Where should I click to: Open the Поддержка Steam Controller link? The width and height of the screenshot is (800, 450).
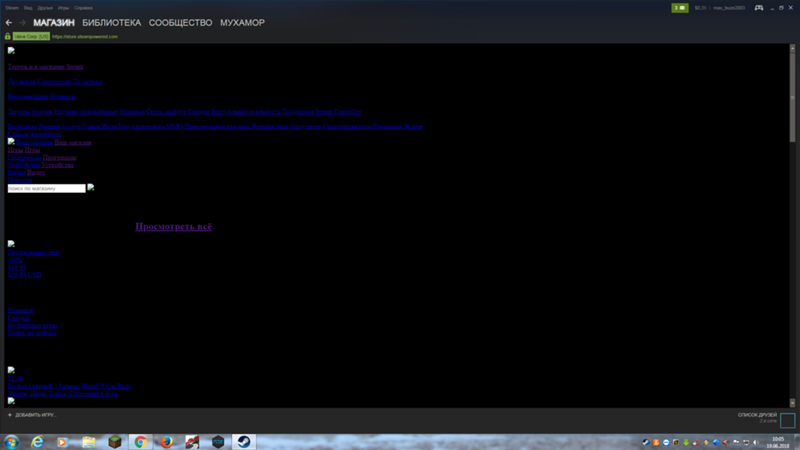pyautogui.click(x=321, y=112)
